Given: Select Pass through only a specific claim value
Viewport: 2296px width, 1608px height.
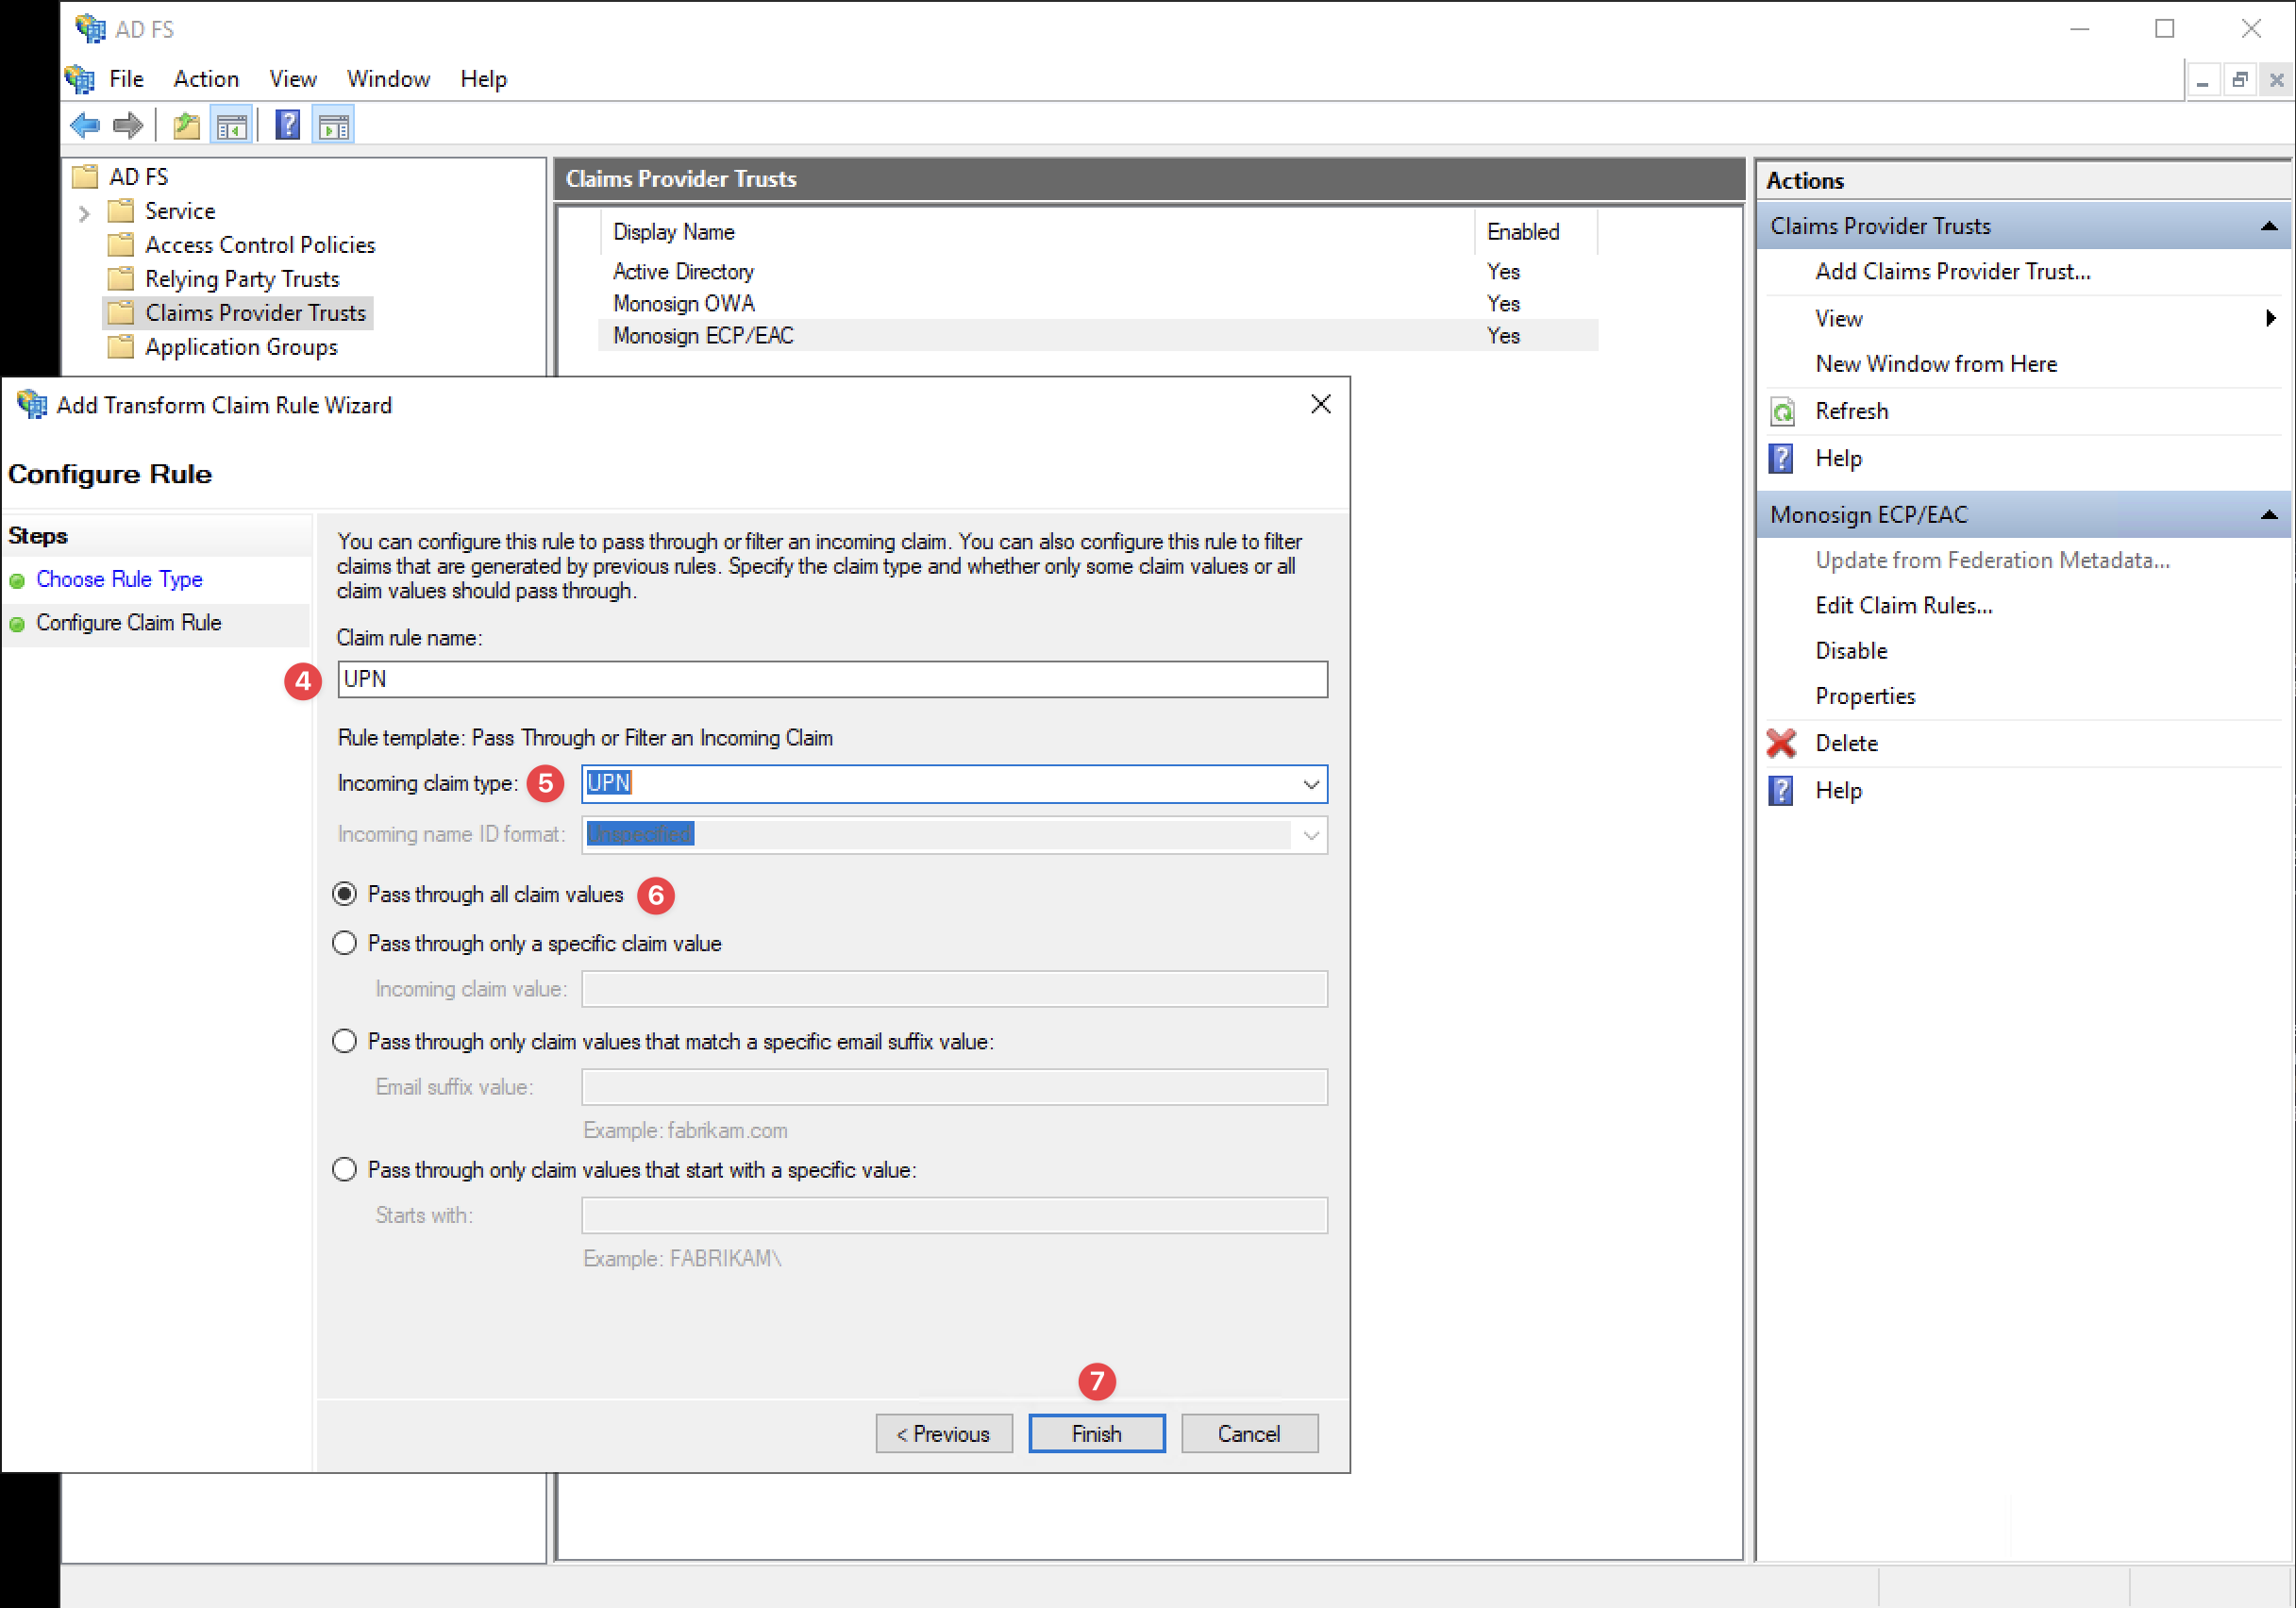Looking at the screenshot, I should click(x=344, y=942).
